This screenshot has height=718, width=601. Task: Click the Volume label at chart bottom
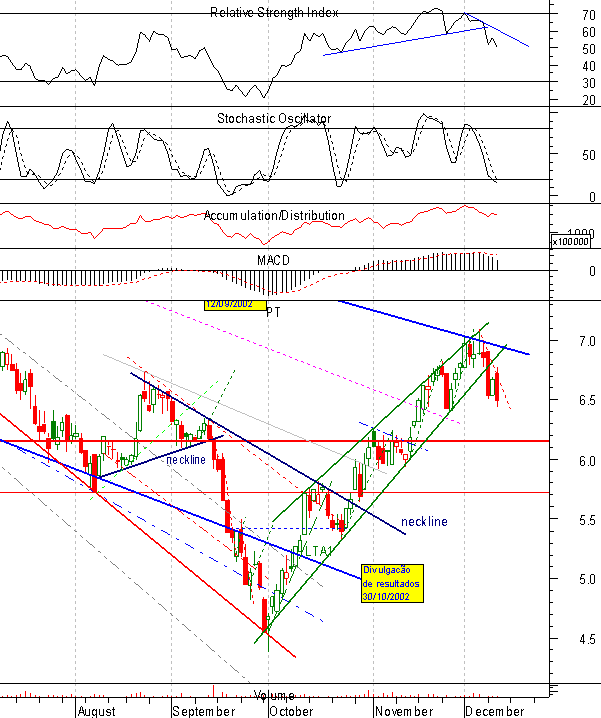(x=274, y=696)
